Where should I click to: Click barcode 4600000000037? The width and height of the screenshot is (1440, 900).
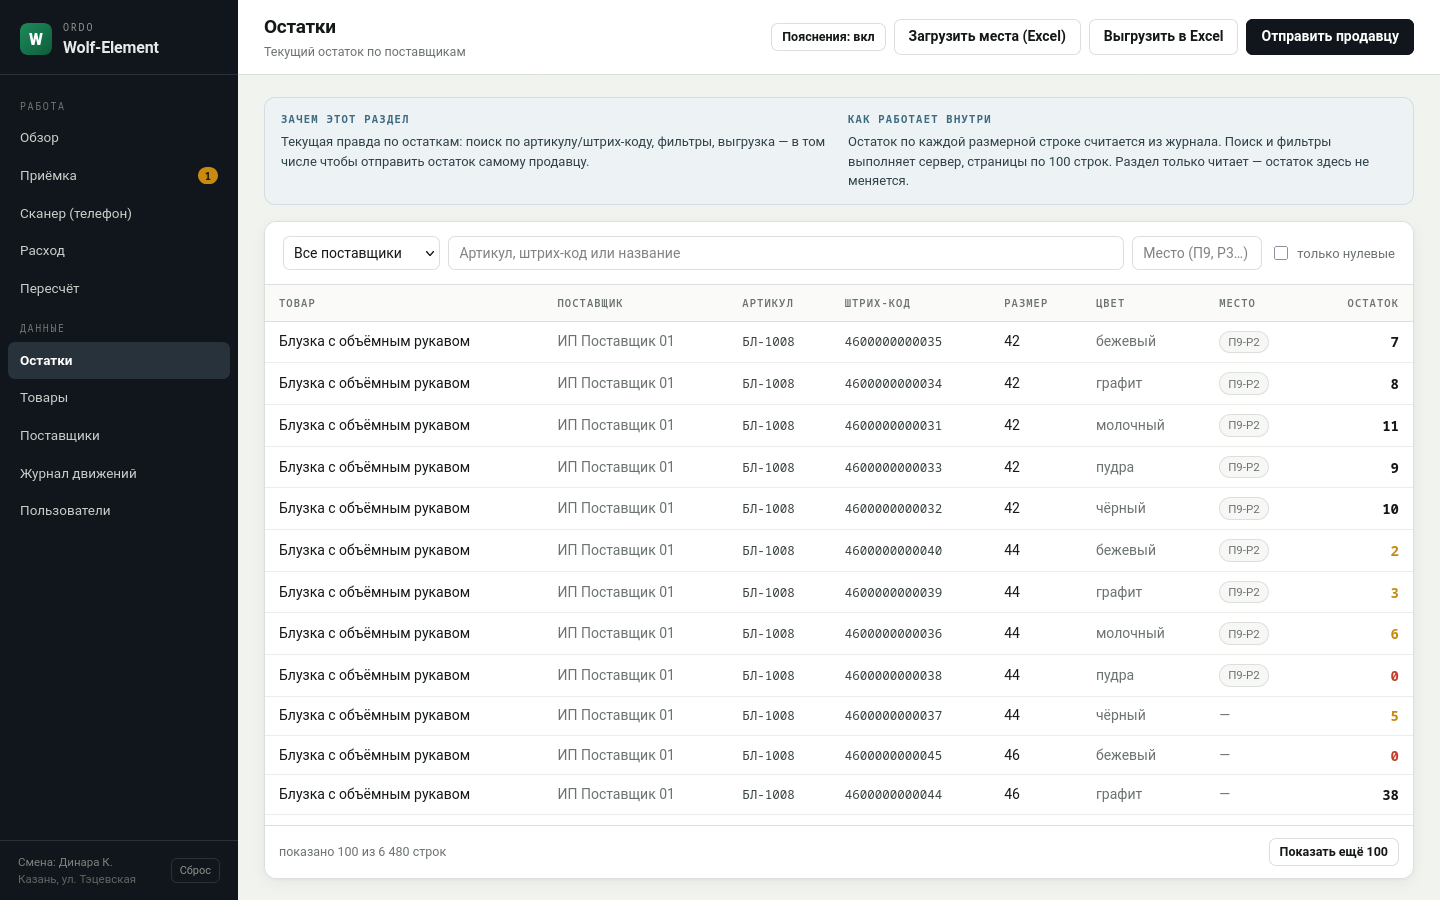click(893, 716)
